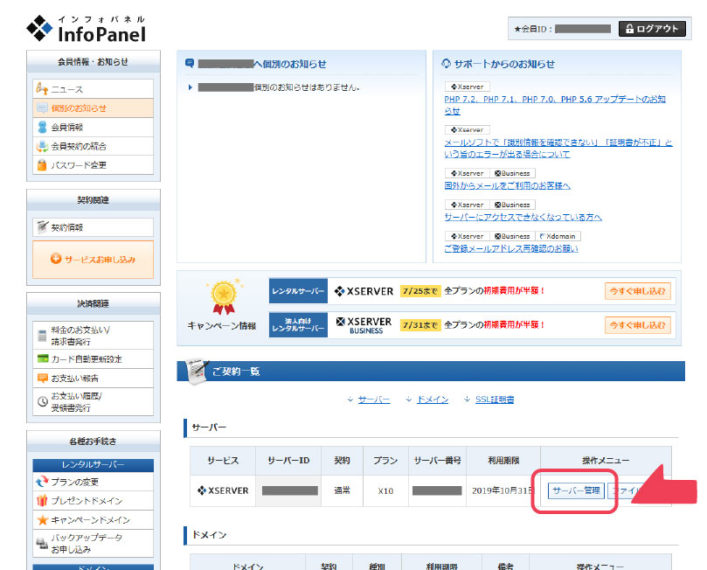
Task: Click the clock icon beside お支払い履歴
Action: pyautogui.click(x=42, y=401)
